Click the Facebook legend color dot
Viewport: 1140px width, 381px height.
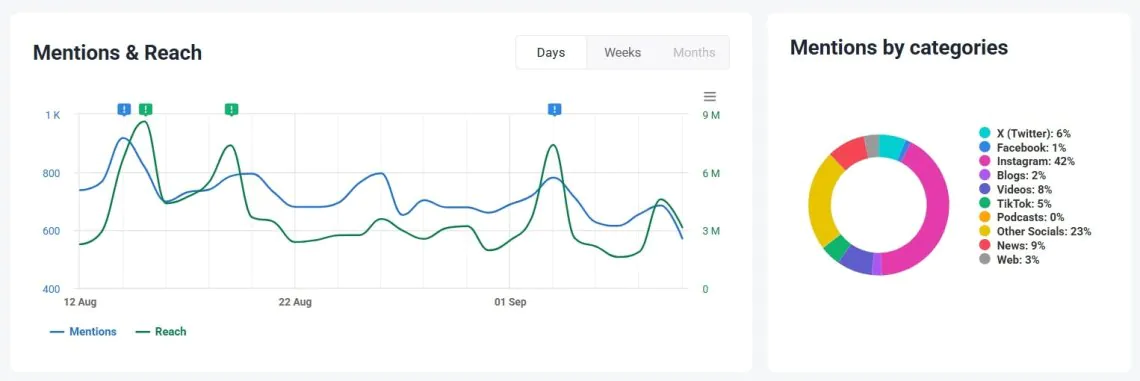pos(984,147)
